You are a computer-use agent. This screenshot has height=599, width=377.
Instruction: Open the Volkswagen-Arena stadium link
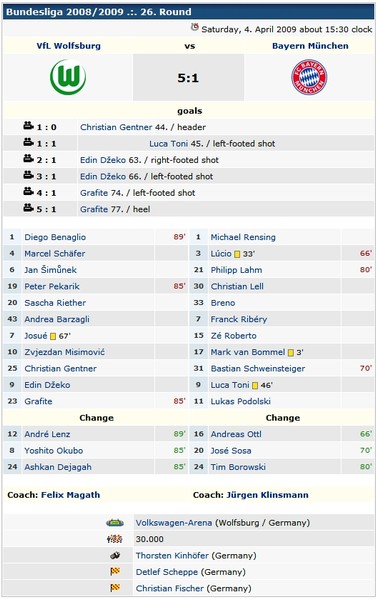point(174,523)
